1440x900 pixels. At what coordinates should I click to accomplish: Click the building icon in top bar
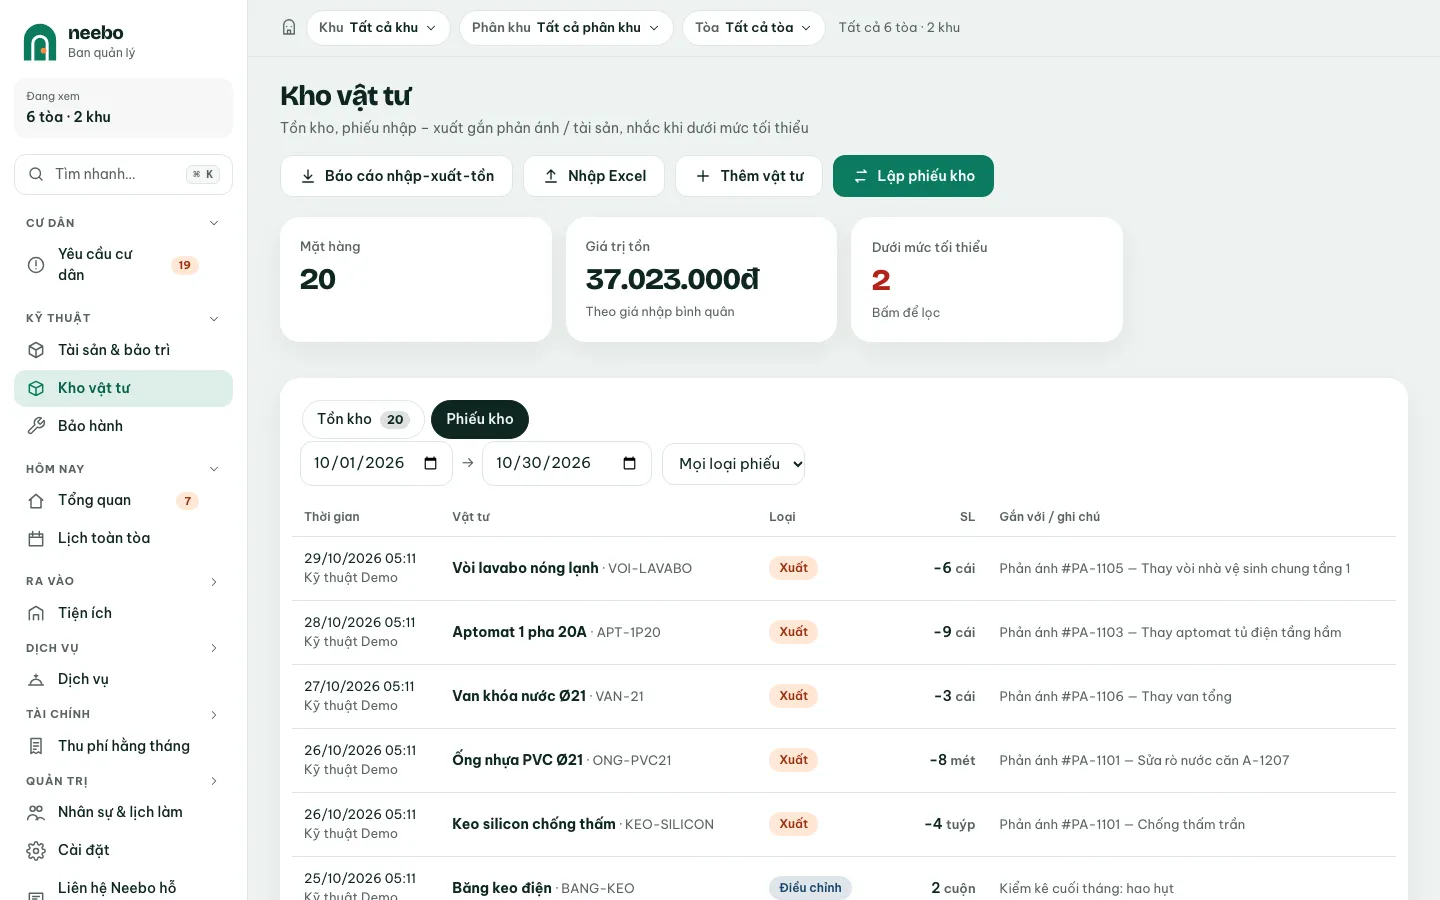[x=289, y=28]
